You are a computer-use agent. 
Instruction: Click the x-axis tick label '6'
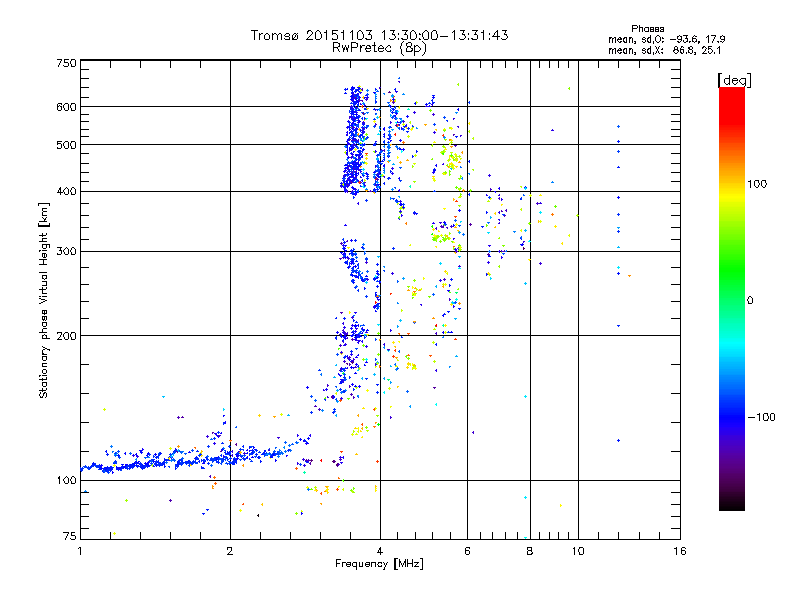467,551
